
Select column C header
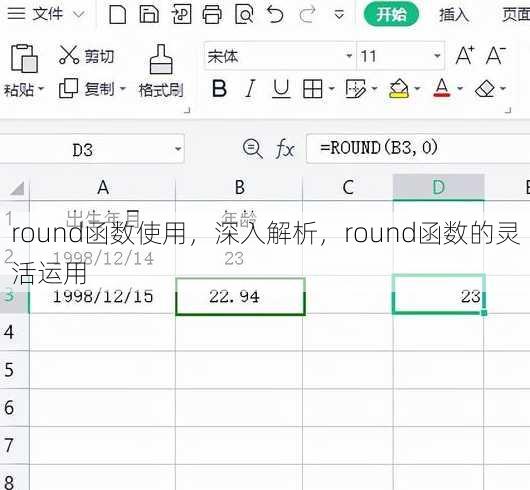click(348, 187)
